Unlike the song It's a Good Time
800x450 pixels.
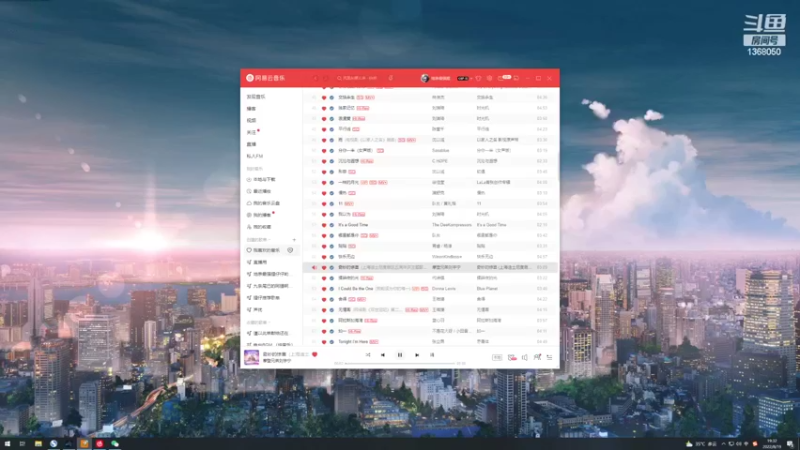pyautogui.click(x=323, y=225)
